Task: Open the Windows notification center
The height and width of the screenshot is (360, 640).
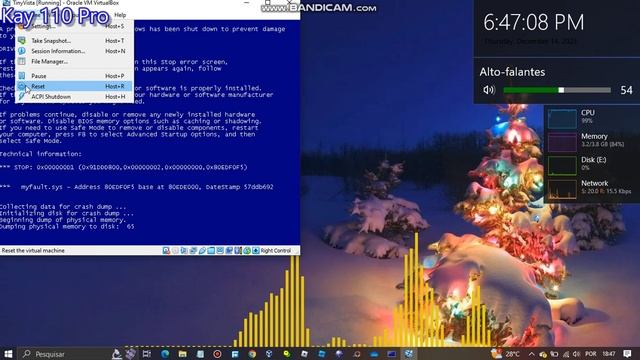Action: [627, 354]
